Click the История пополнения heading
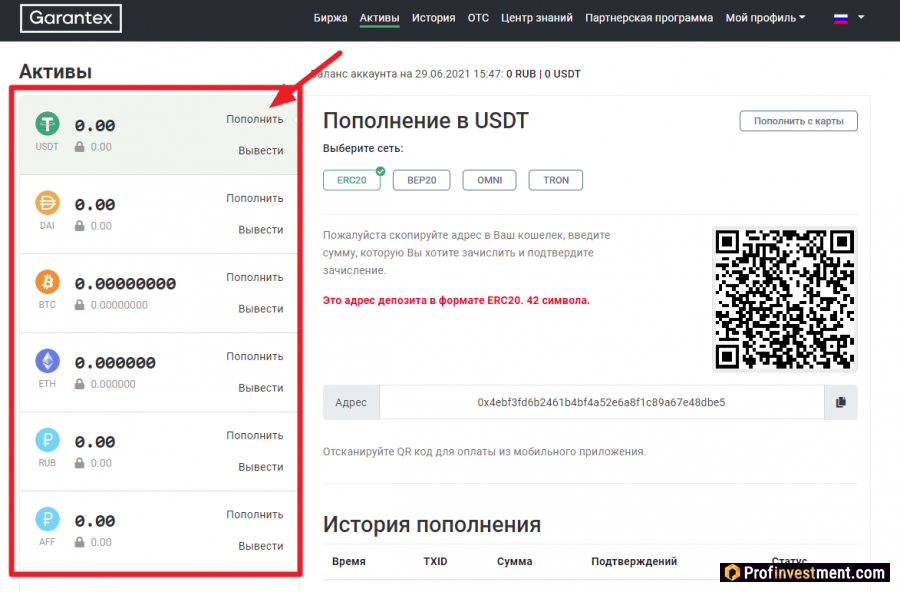This screenshot has height=592, width=900. coord(432,524)
